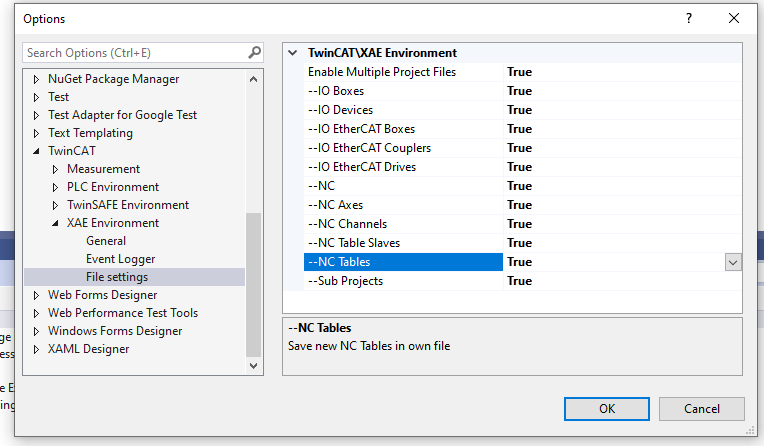Click the options tree scrollbar thumb
Screen dimensions: 764x446
[253, 285]
